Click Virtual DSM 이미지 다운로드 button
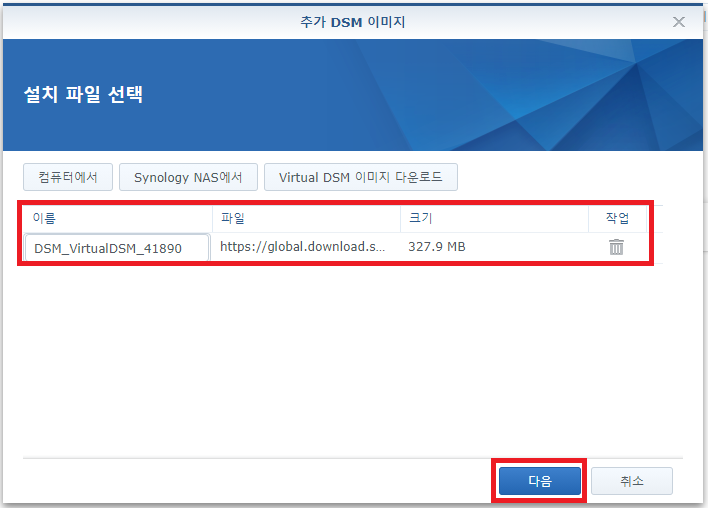708x508 pixels. tap(361, 177)
